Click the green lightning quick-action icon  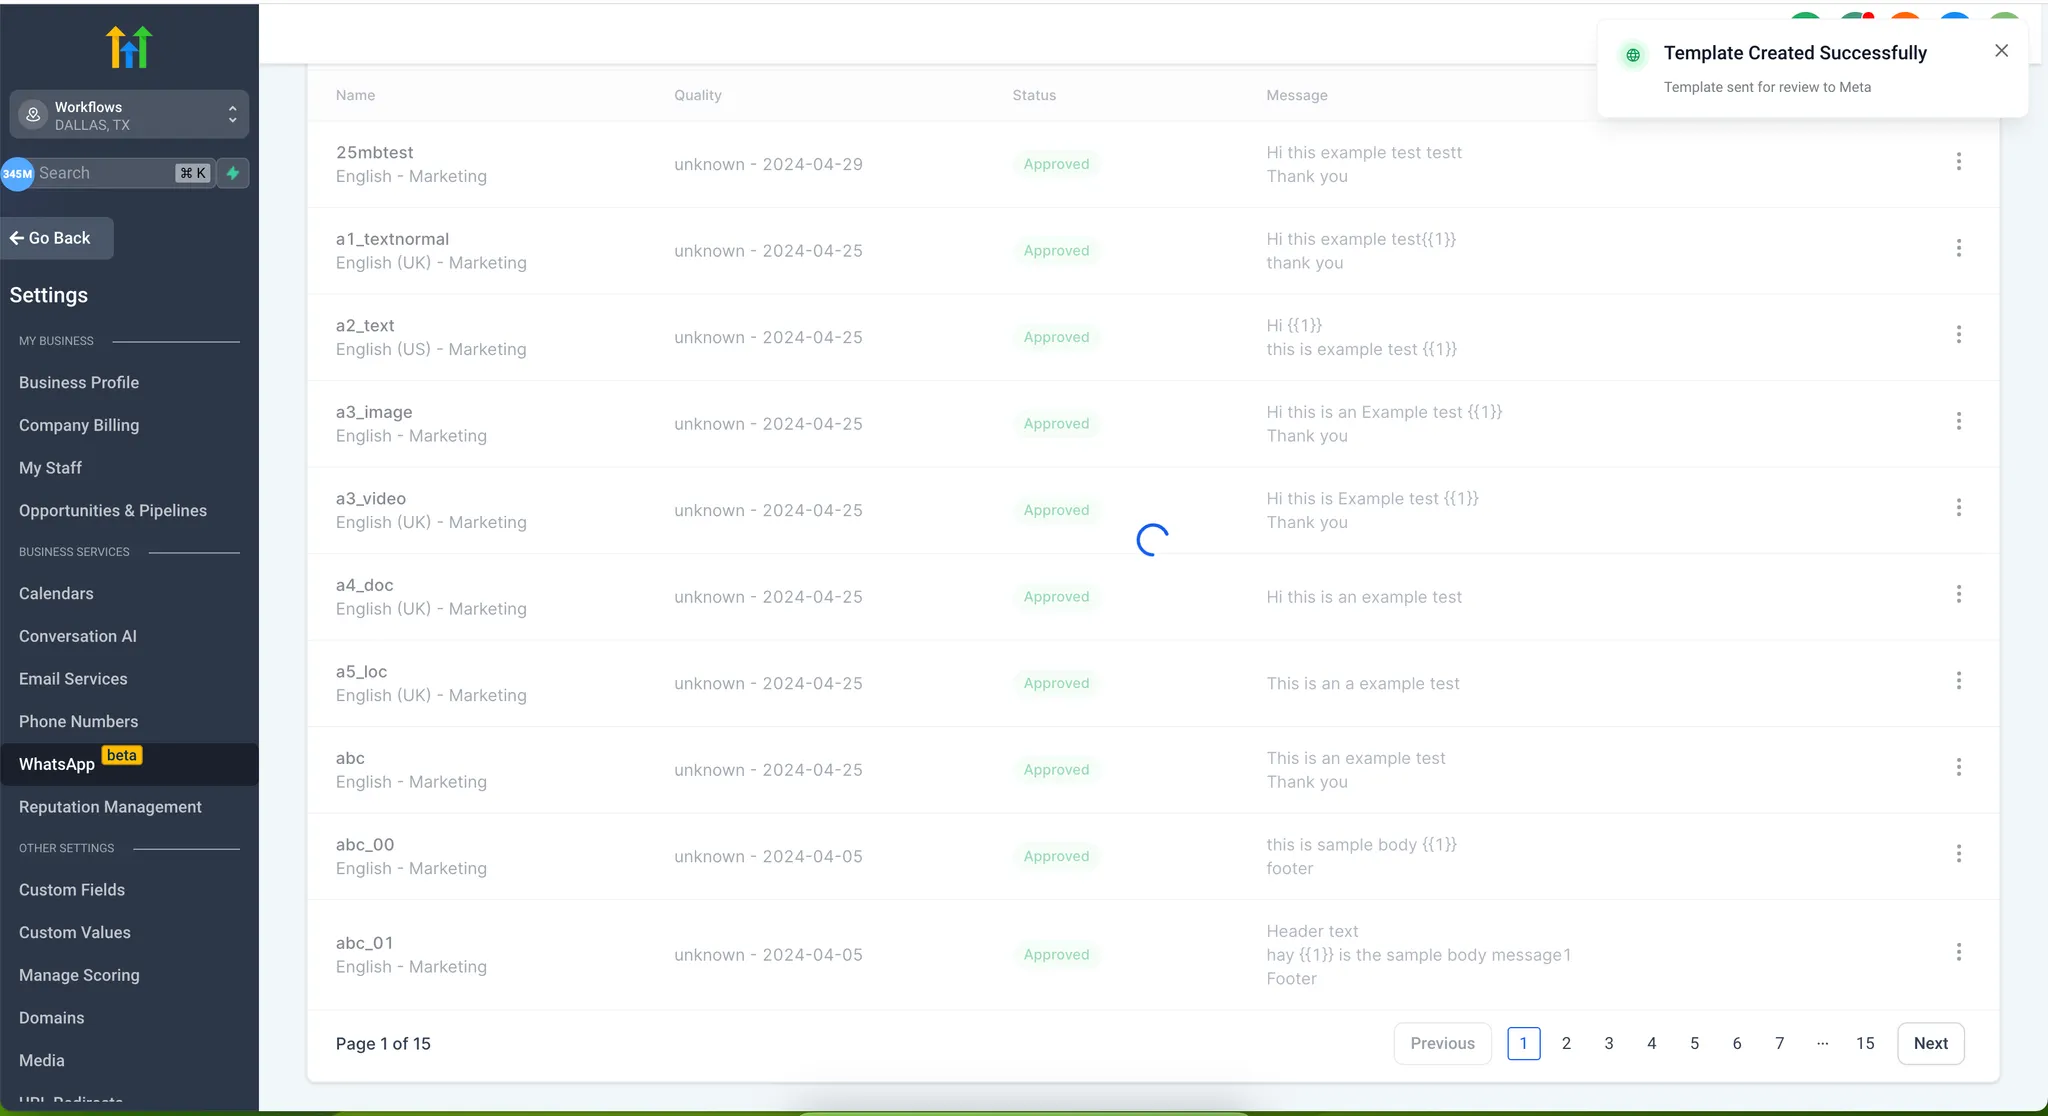pos(233,173)
